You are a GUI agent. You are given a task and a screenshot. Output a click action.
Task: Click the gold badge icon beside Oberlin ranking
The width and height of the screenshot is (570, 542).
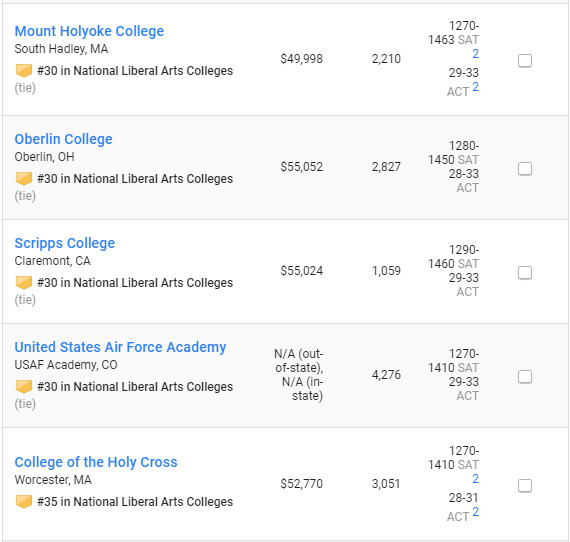(x=24, y=178)
